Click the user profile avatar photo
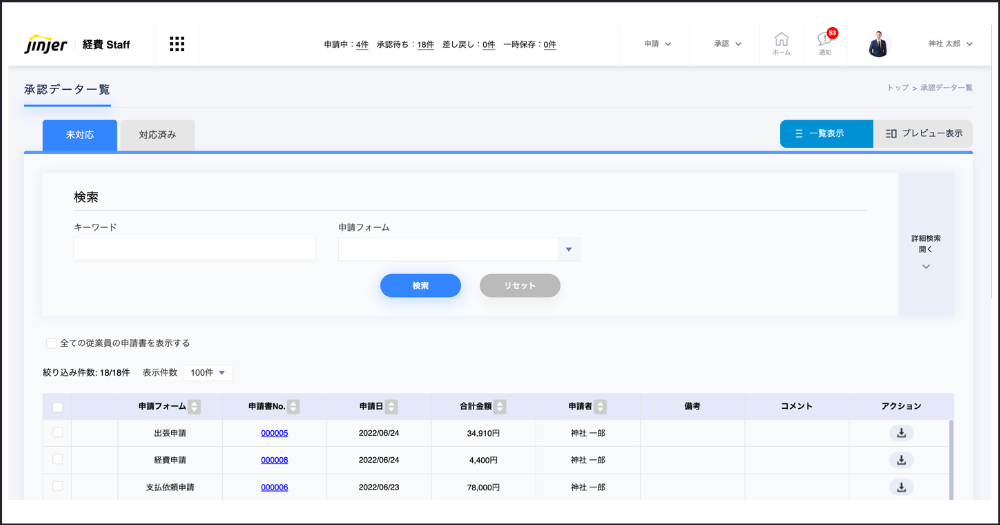Screen dimensions: 1000x525 tap(878, 44)
